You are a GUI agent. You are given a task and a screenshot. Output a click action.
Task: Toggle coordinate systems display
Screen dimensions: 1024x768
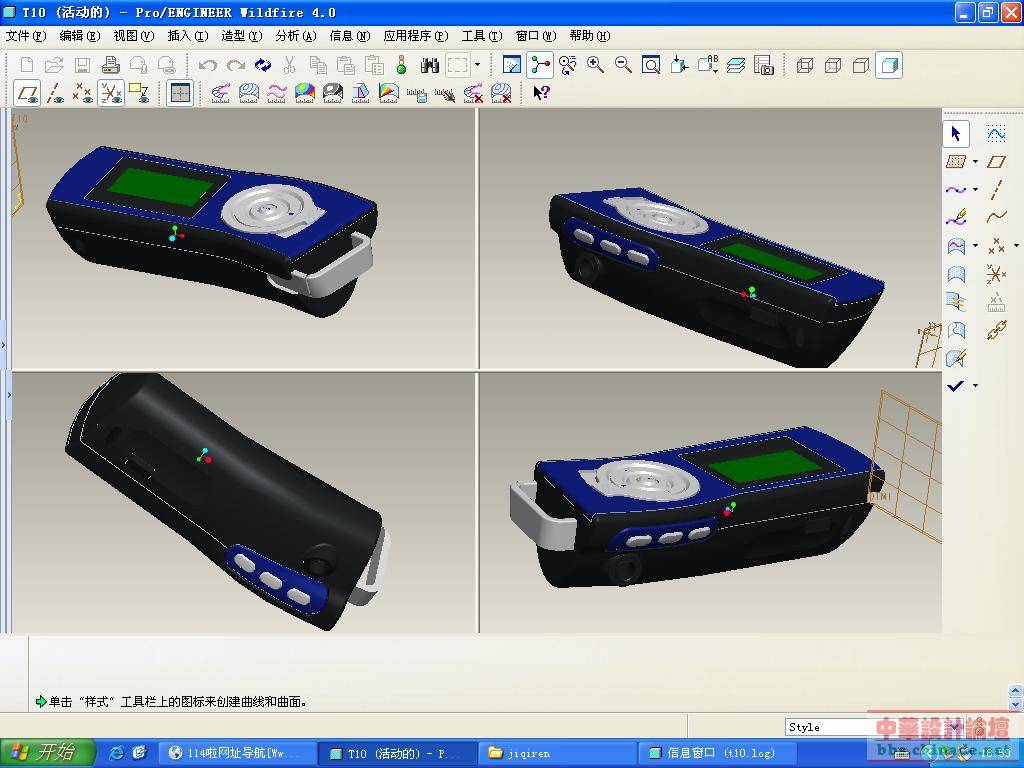coord(111,93)
